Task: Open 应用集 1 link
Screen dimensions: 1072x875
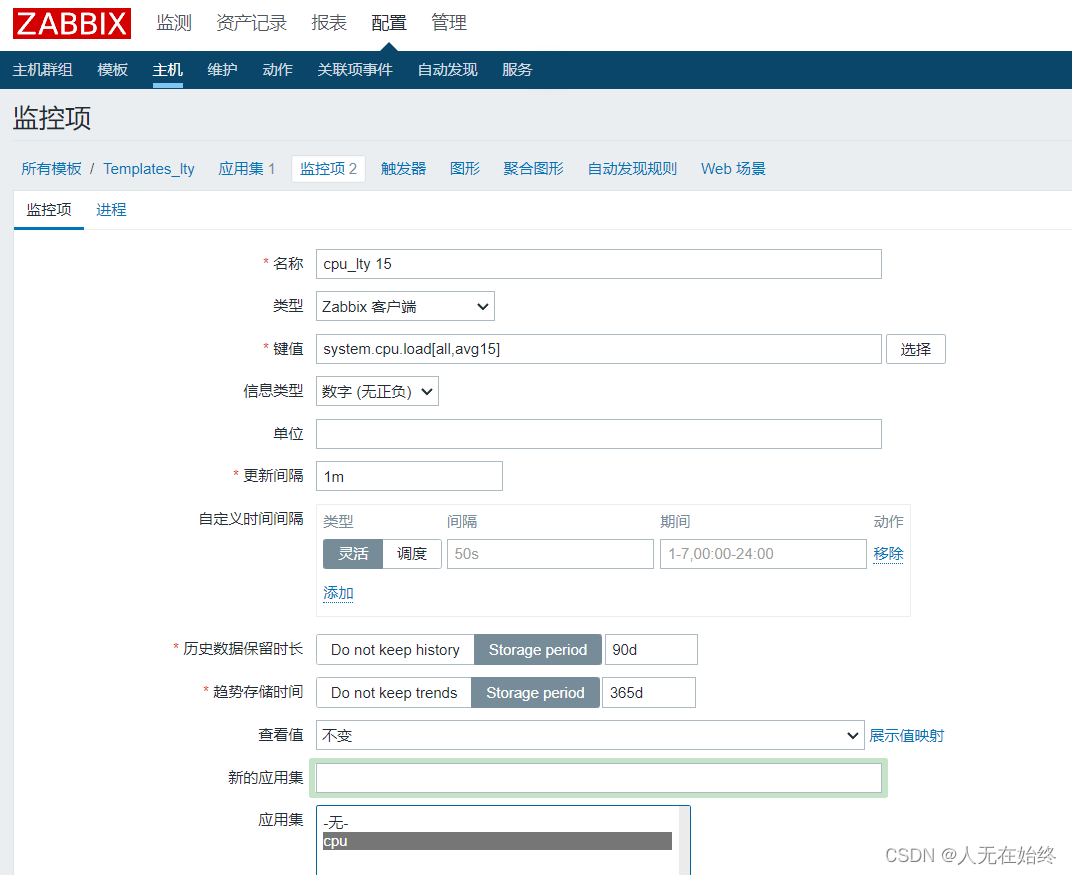Action: (x=246, y=169)
